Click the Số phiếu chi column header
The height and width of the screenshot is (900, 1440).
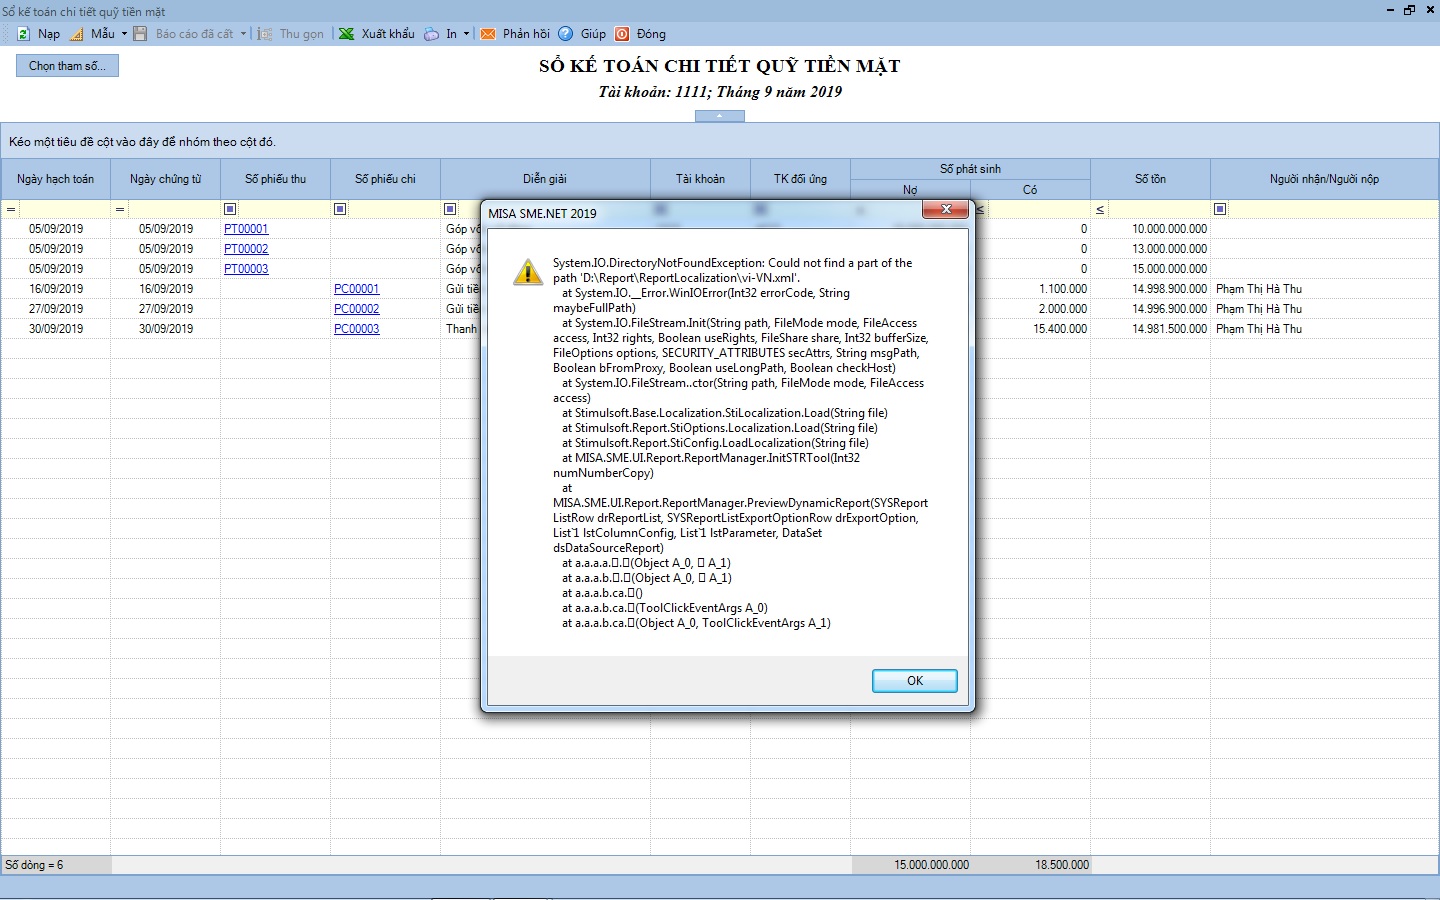pos(385,179)
